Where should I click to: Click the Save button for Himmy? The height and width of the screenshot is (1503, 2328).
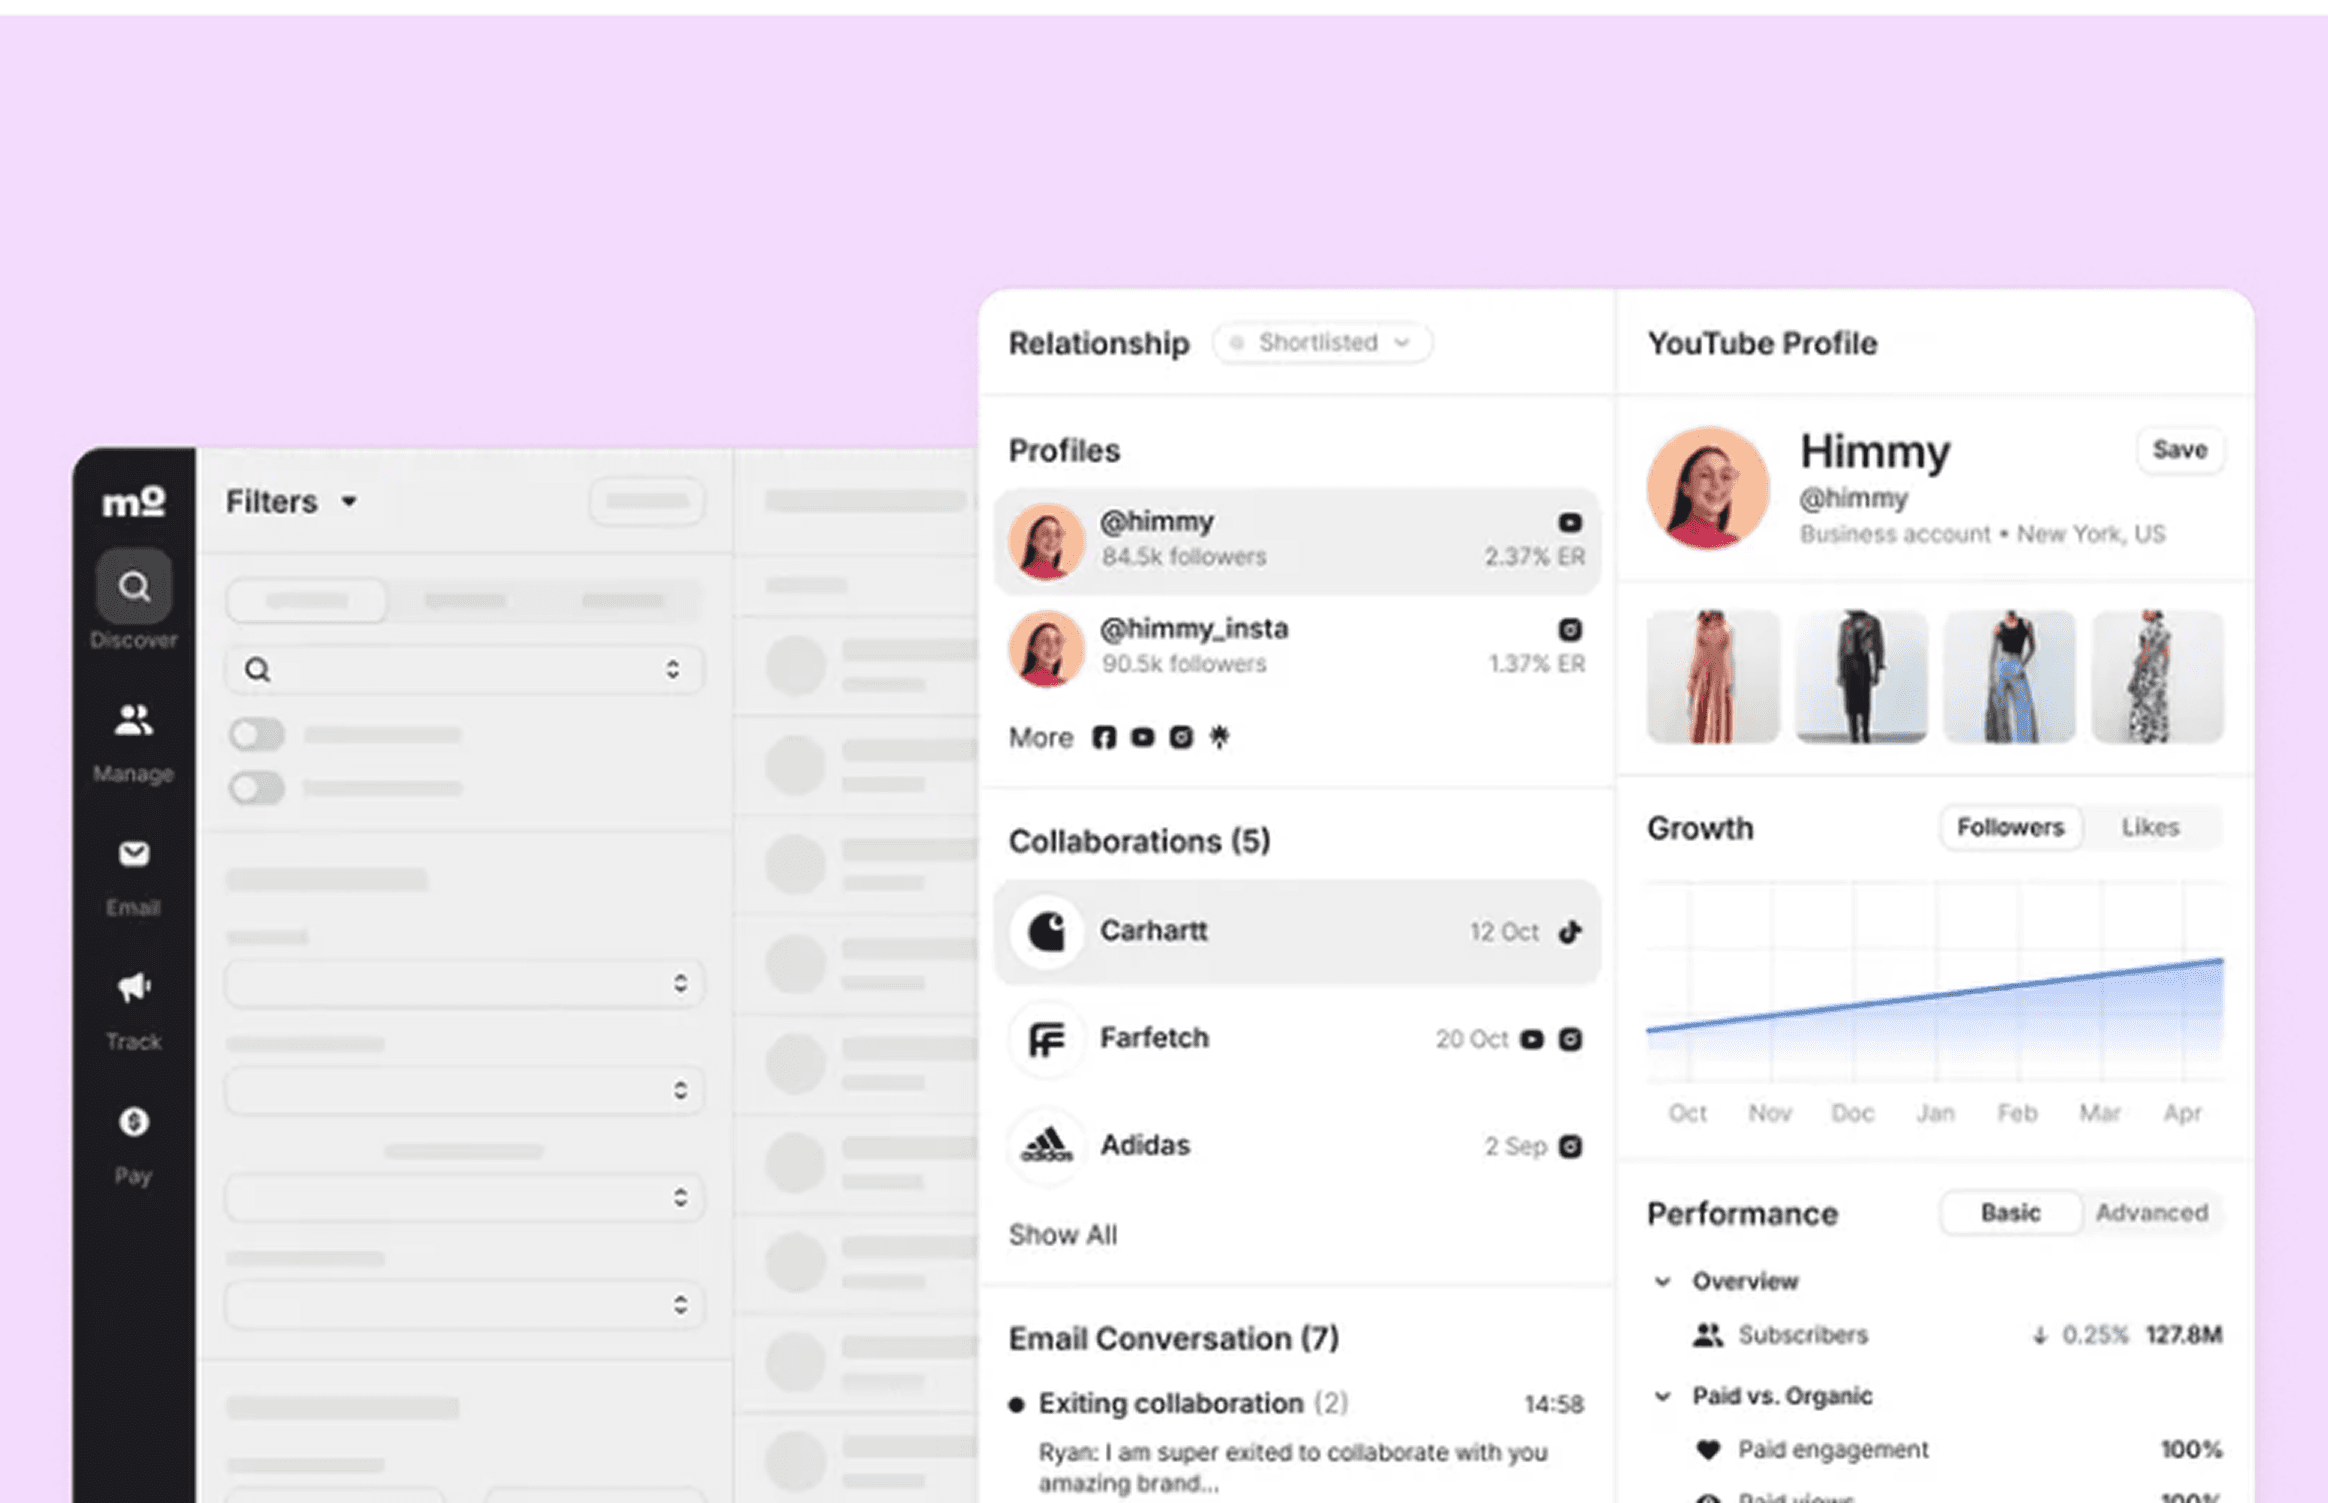(x=2180, y=450)
